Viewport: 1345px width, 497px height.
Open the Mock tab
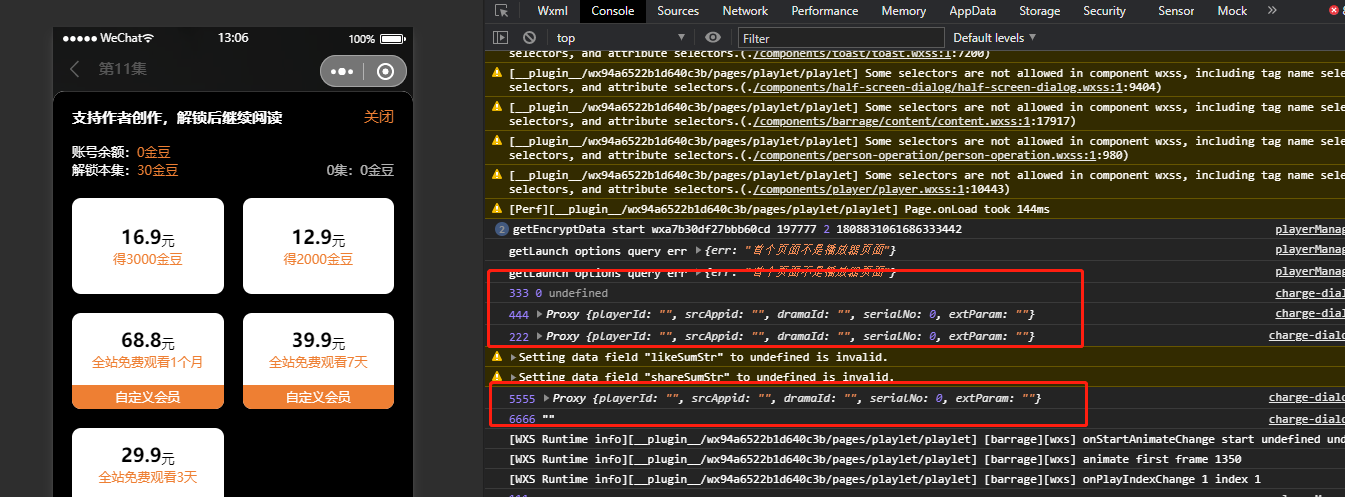[1232, 11]
